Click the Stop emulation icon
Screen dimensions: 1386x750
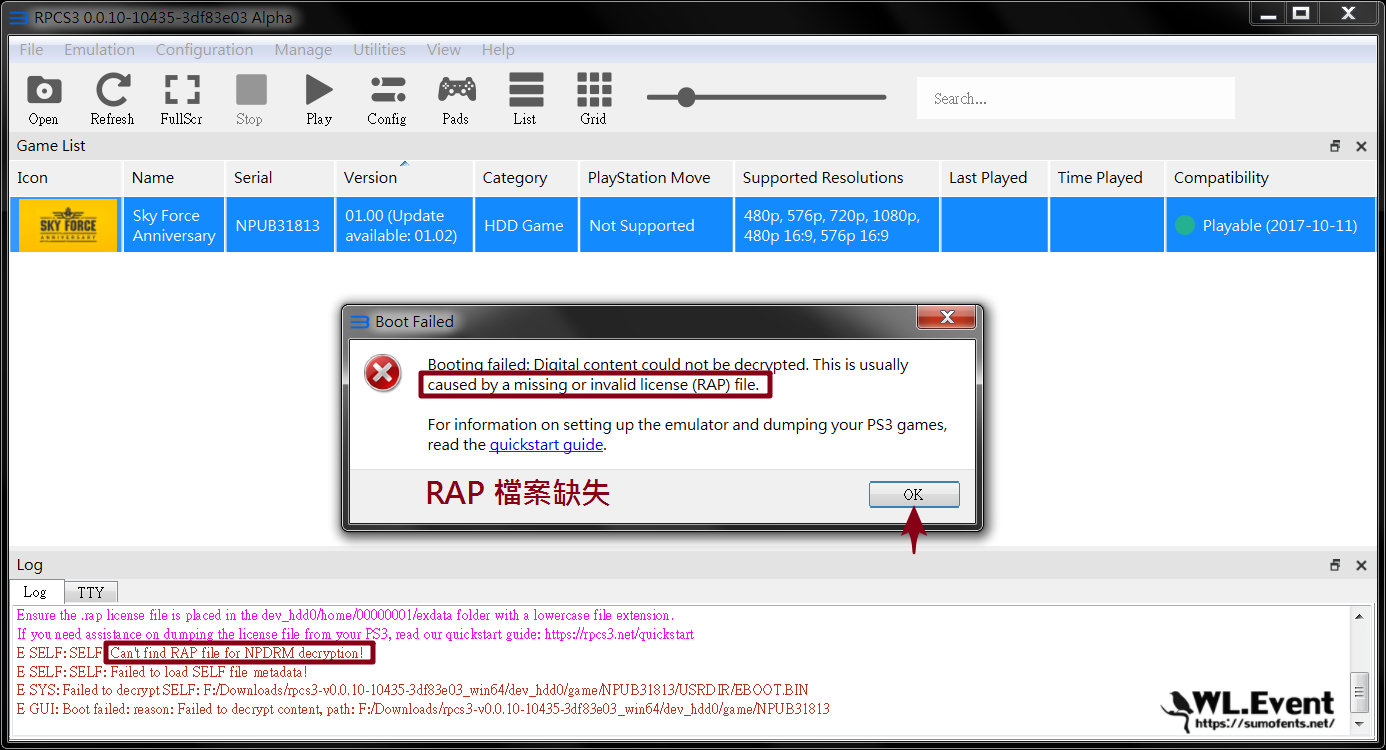pyautogui.click(x=250, y=99)
